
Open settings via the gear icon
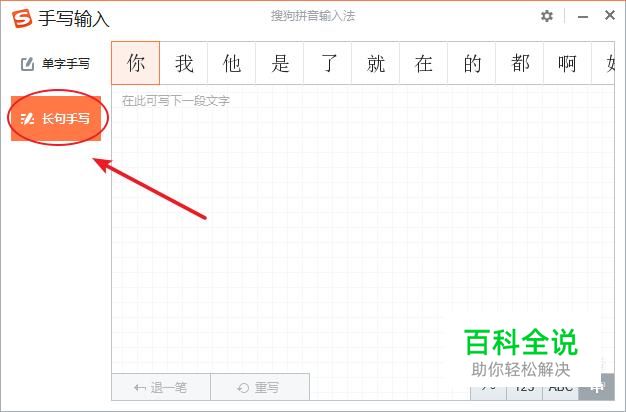547,16
